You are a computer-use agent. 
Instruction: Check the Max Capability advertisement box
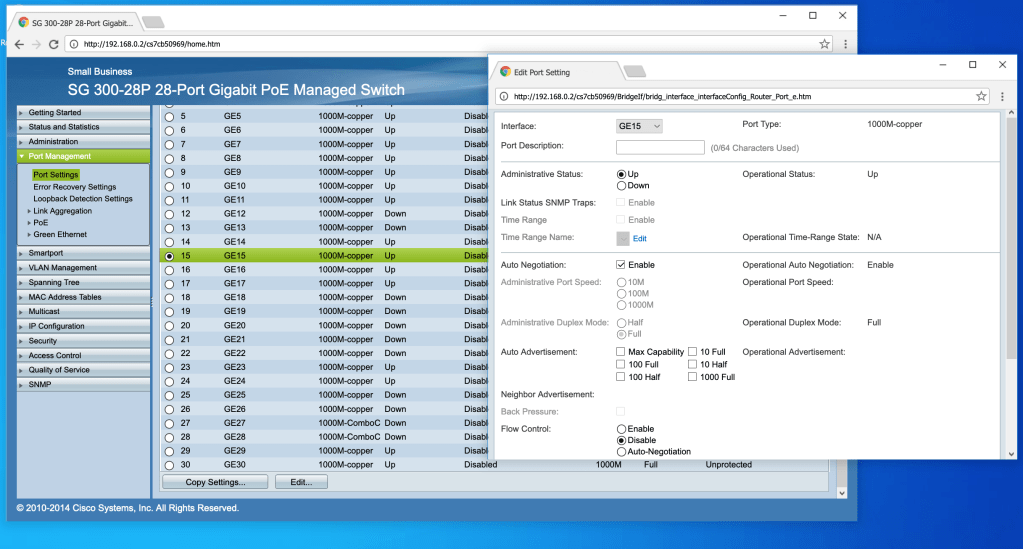[x=621, y=352]
